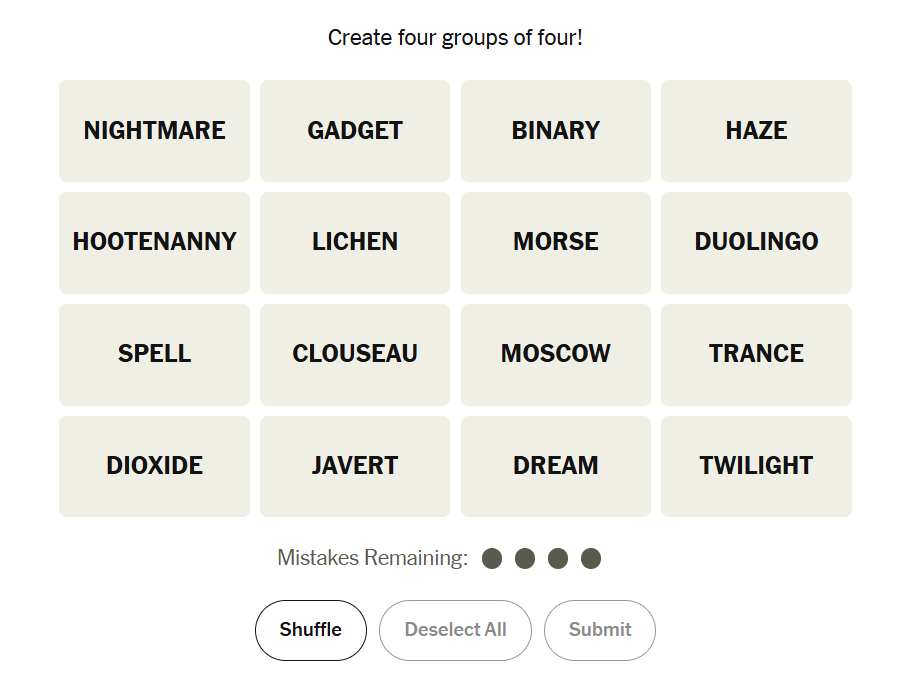This screenshot has width=908, height=691.
Task: Select the GADGET word tile
Action: [x=355, y=131]
